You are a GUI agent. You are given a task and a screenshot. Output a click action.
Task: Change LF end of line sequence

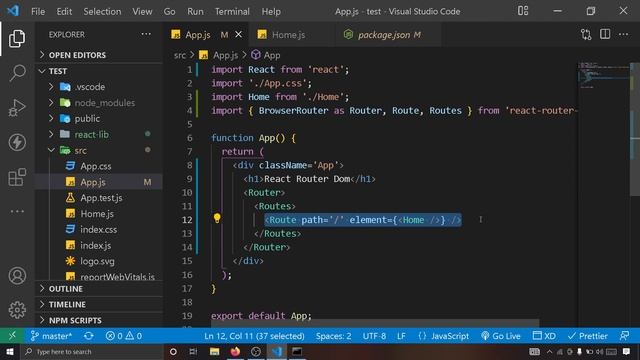coord(401,336)
